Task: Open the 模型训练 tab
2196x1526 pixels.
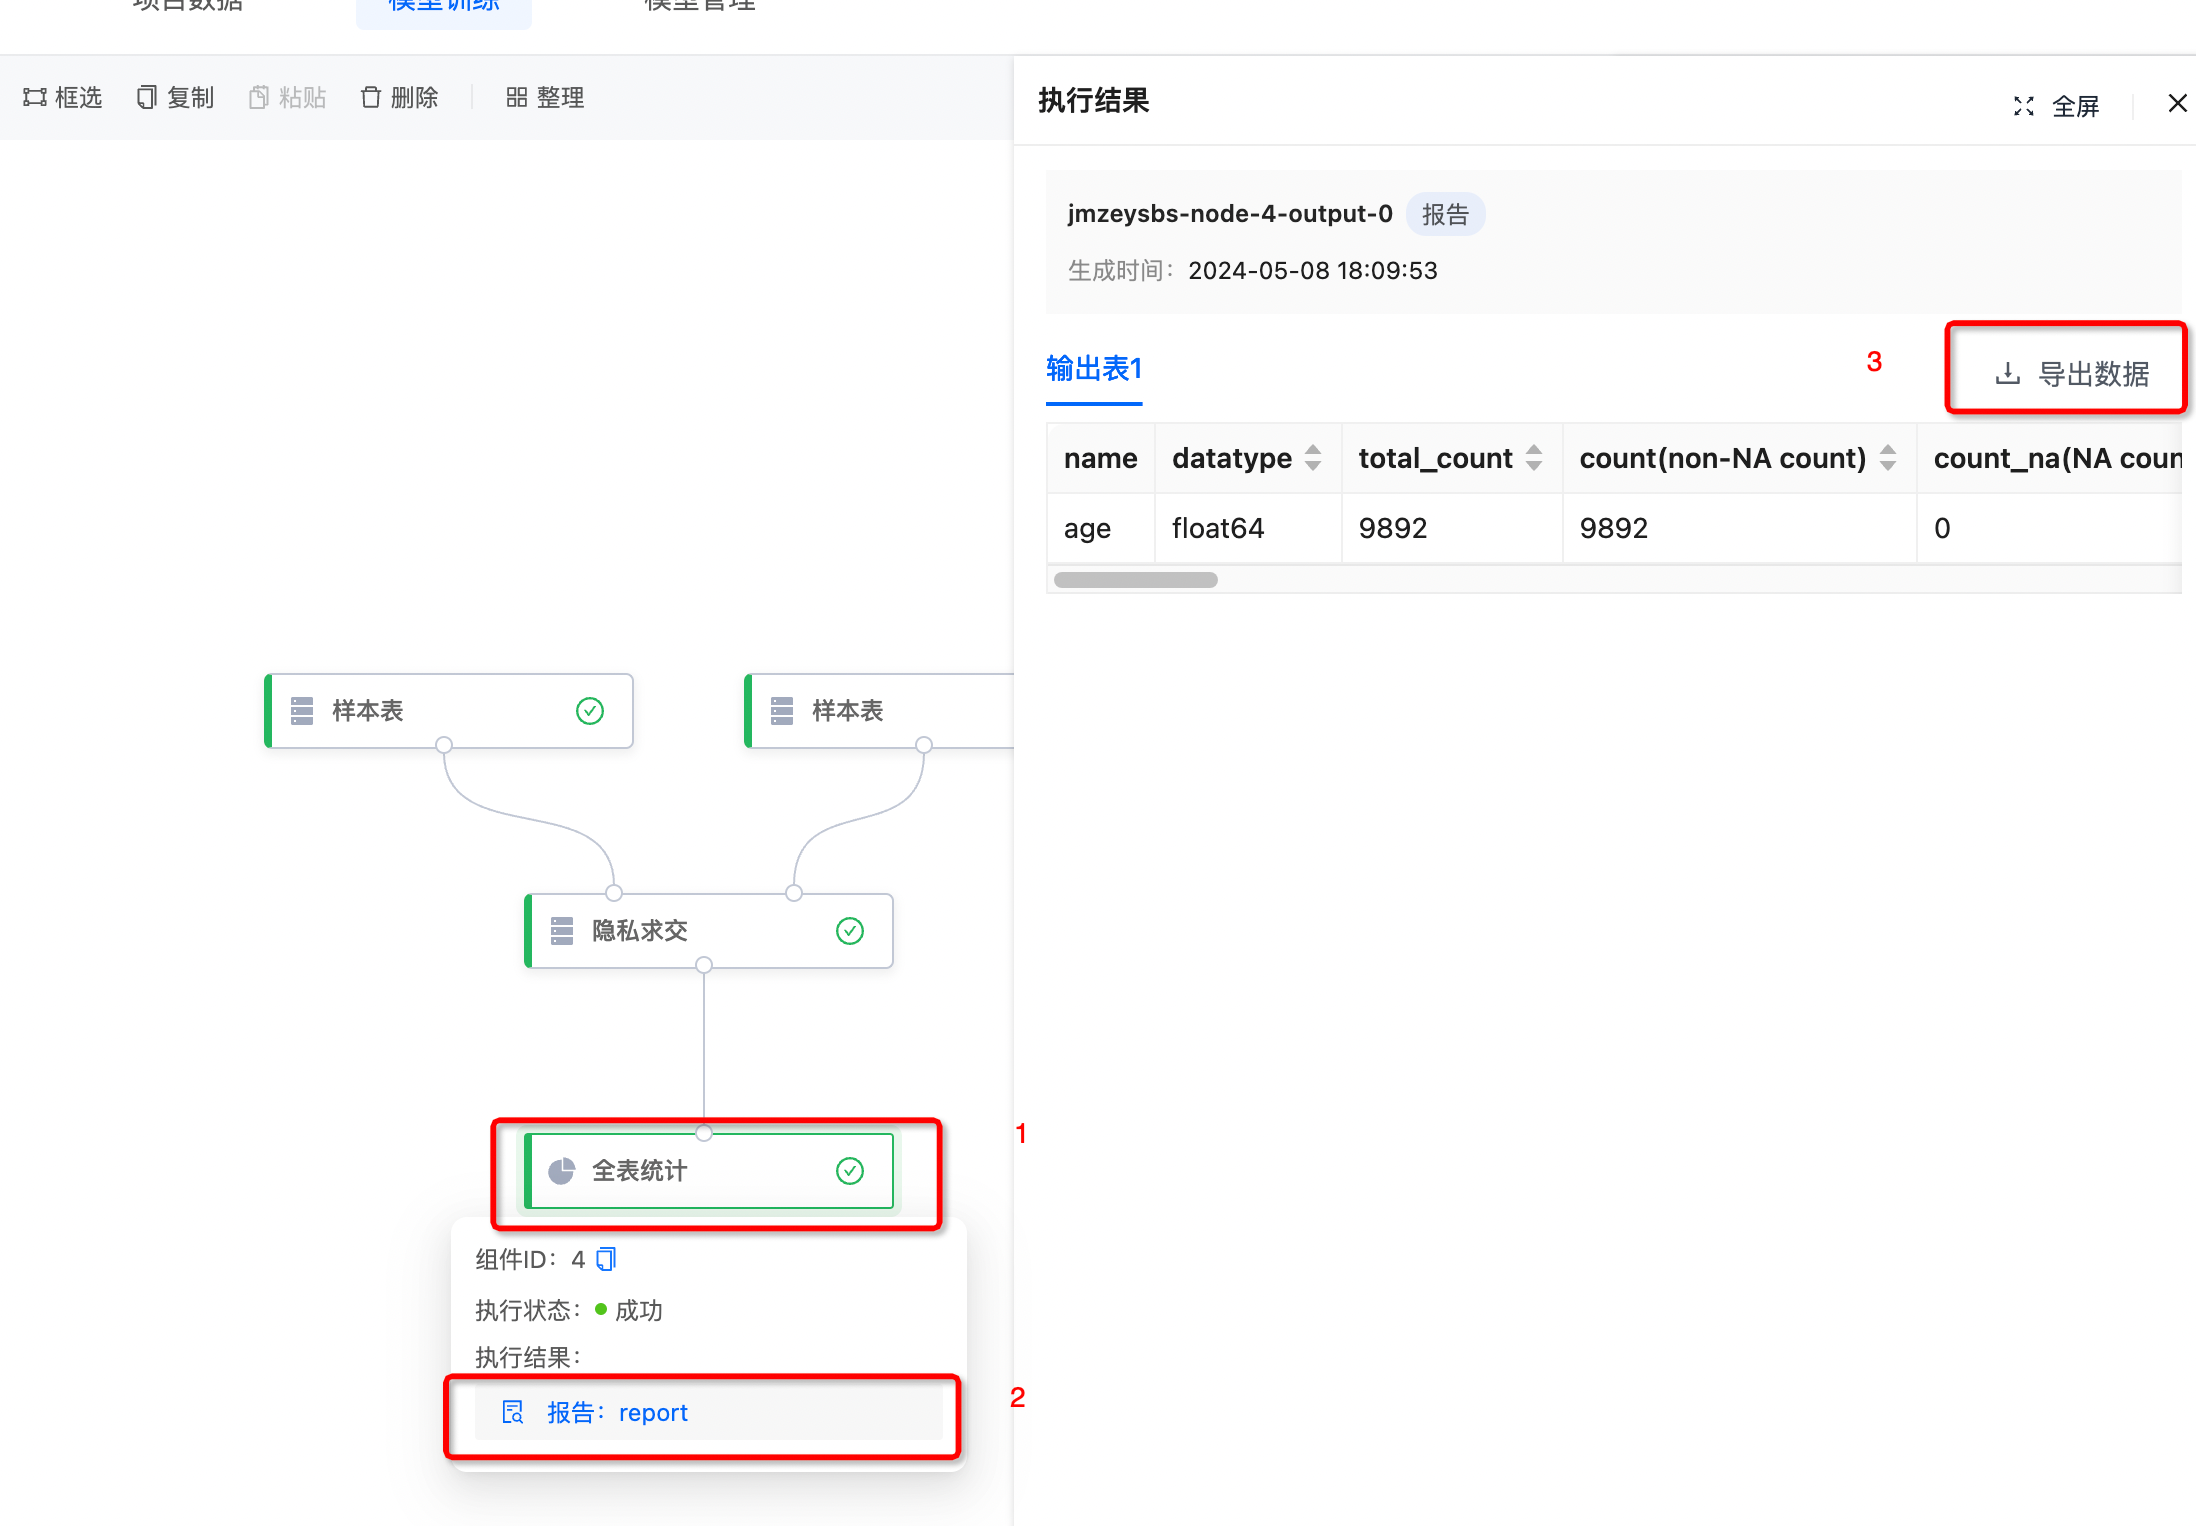Action: click(444, 8)
